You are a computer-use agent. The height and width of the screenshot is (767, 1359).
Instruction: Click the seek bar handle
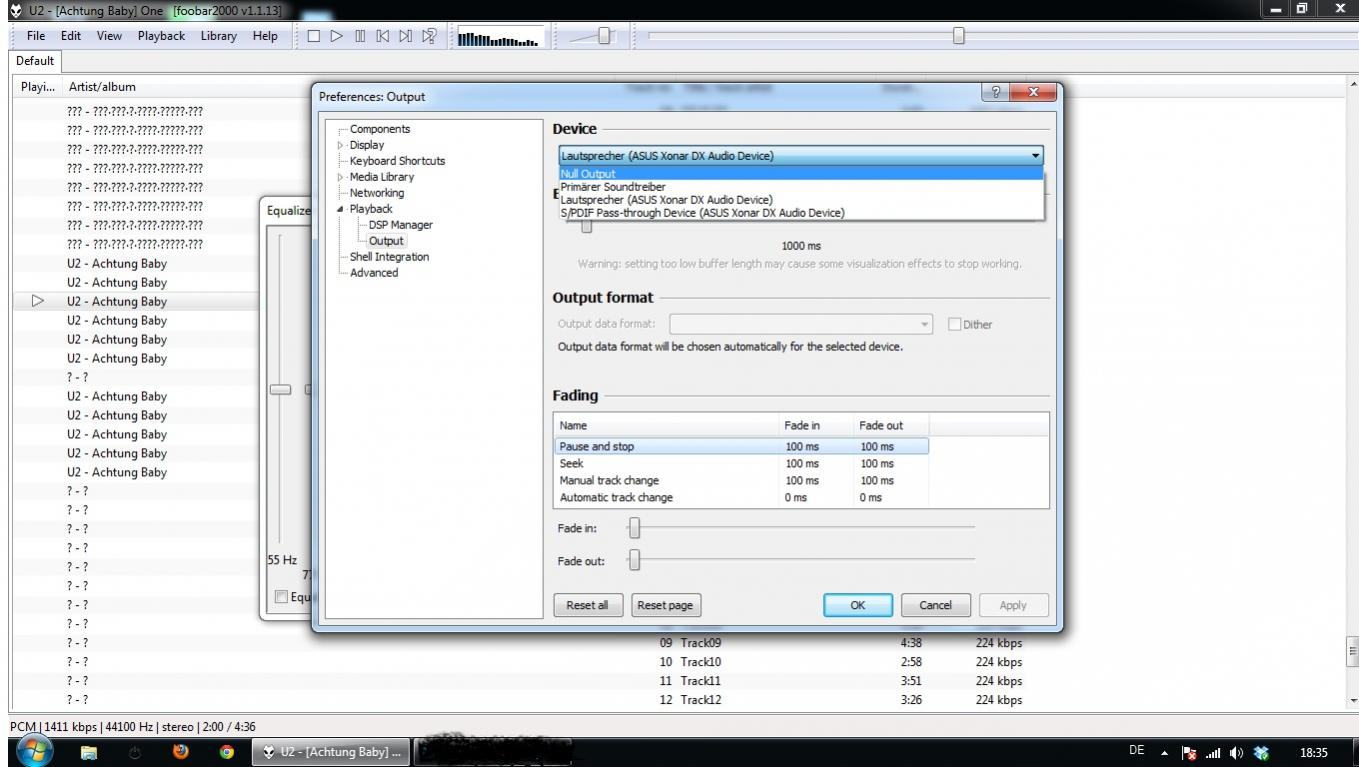pos(959,36)
